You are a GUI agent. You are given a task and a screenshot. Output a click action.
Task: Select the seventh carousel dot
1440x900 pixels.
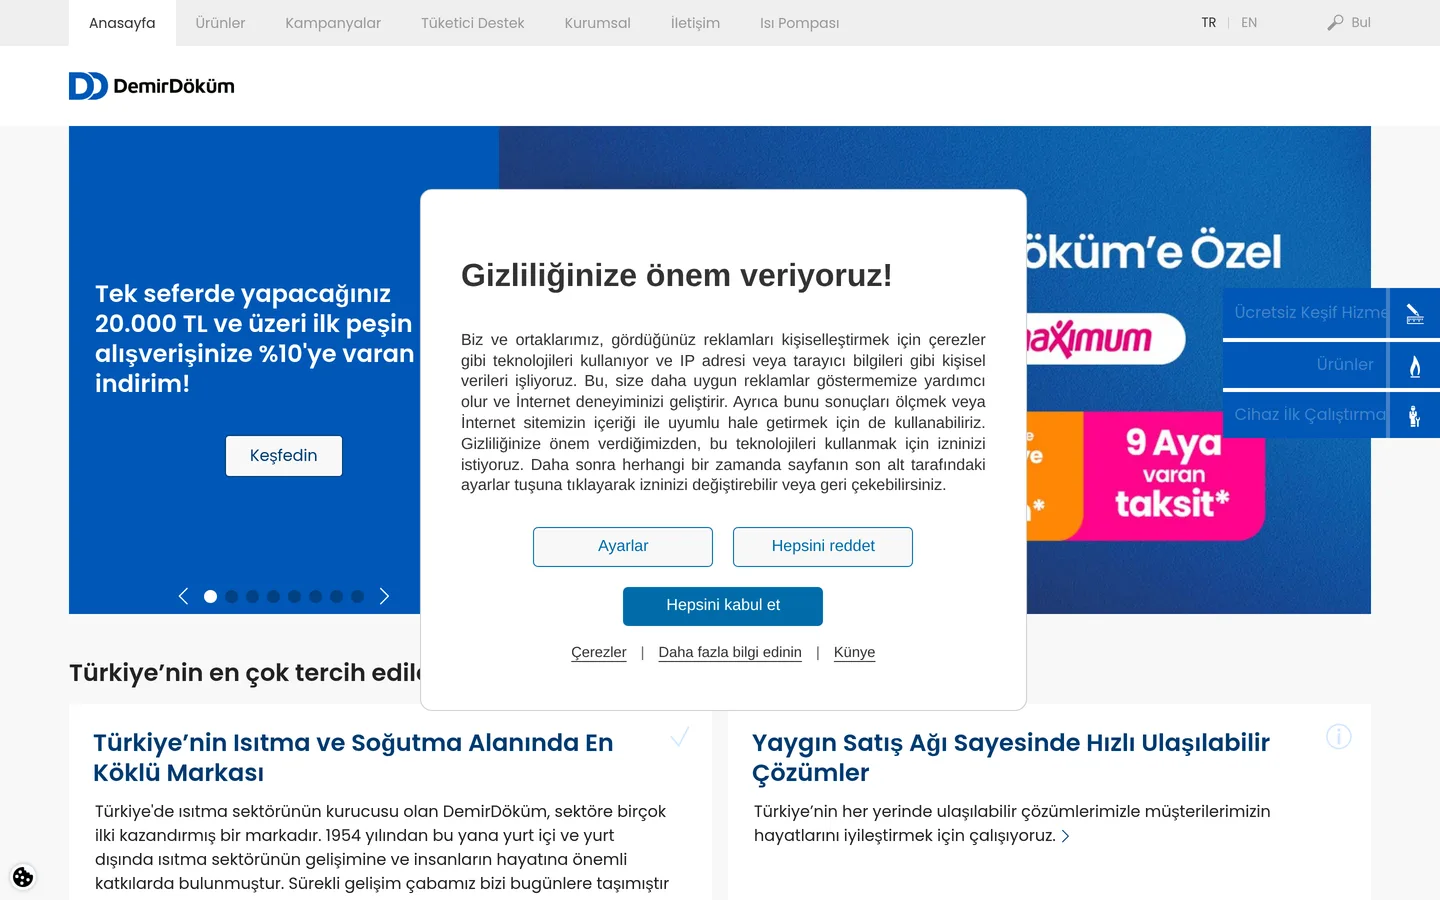click(336, 596)
